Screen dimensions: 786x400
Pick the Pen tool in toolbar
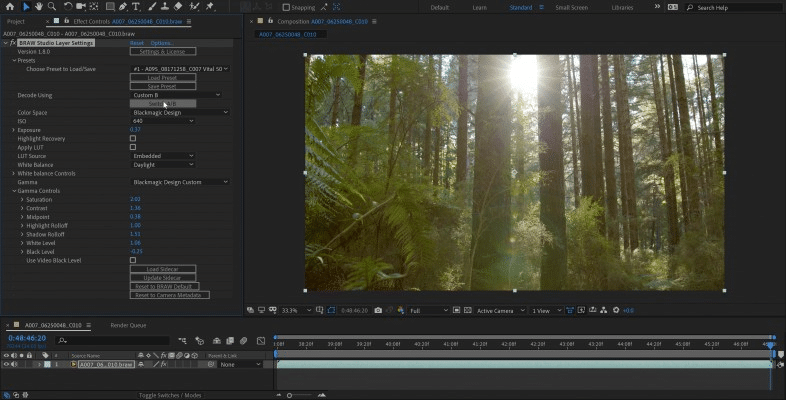tap(122, 7)
